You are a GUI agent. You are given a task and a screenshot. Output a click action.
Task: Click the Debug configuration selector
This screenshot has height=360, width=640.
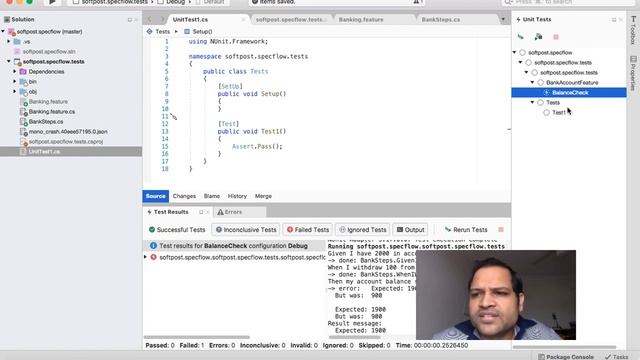[x=176, y=2]
